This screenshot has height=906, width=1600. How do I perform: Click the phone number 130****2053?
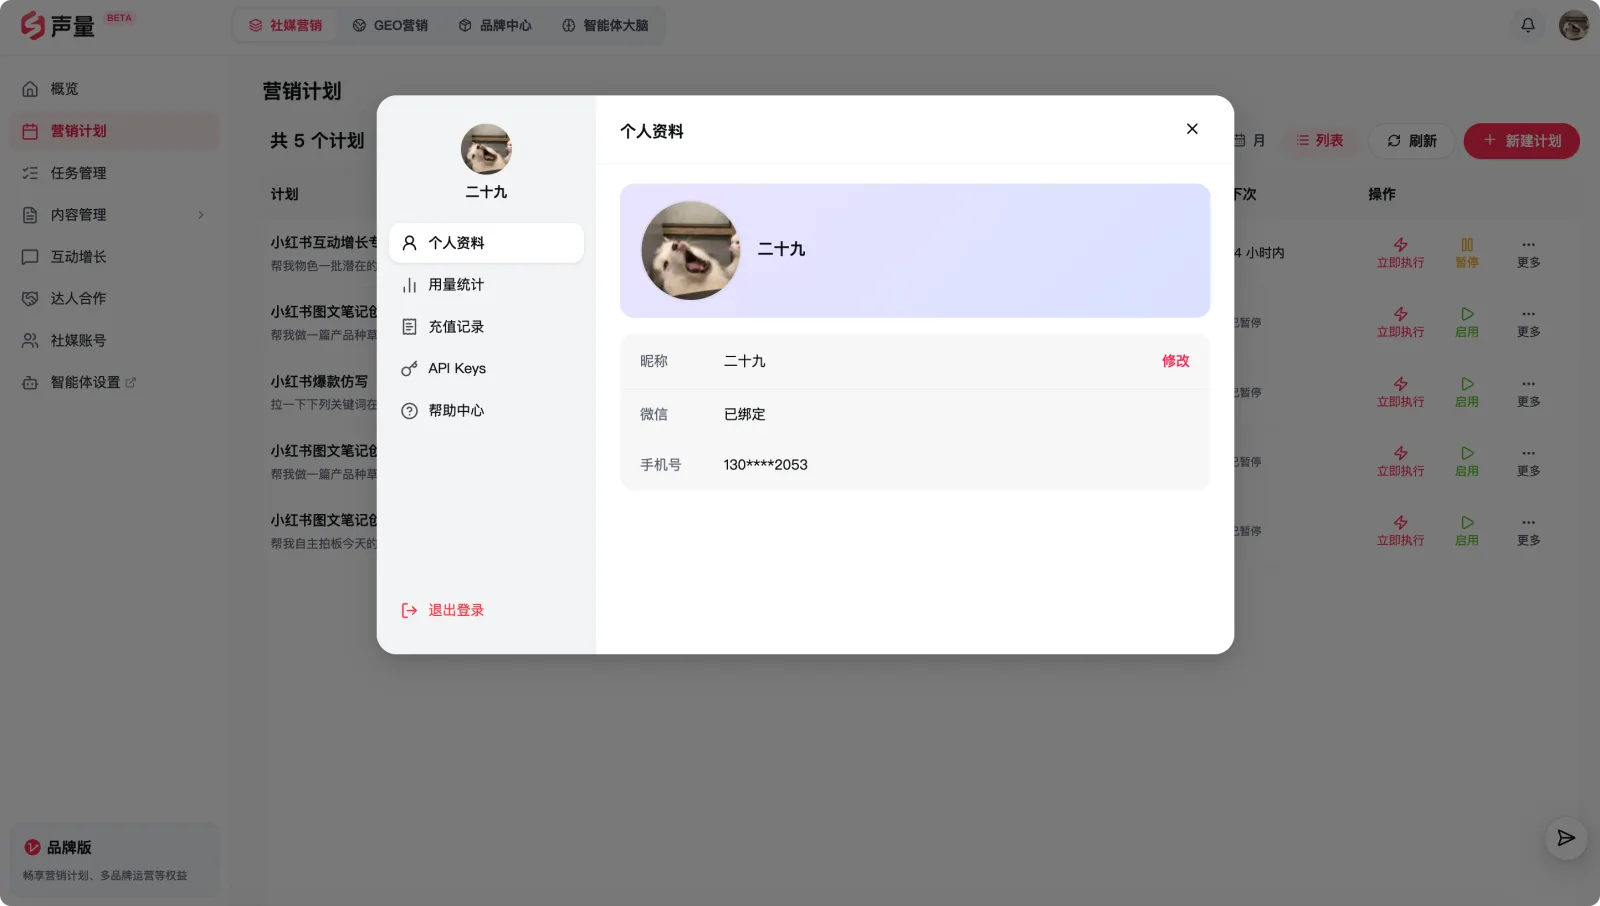[x=765, y=465]
